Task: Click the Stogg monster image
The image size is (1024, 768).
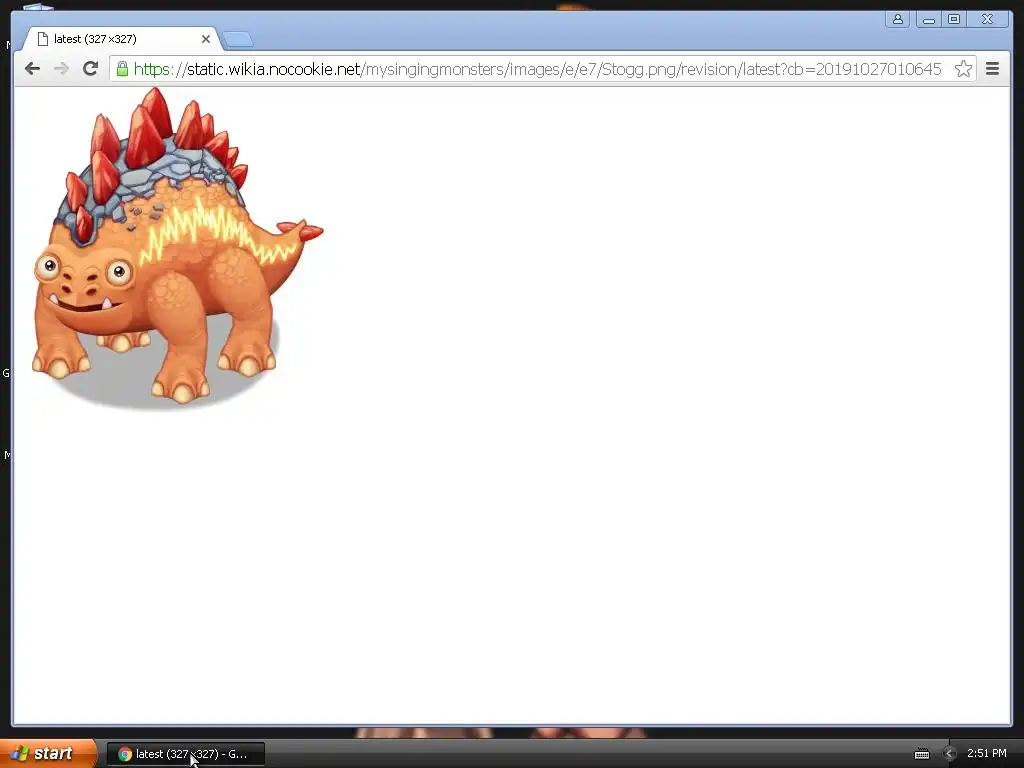Action: [x=176, y=249]
